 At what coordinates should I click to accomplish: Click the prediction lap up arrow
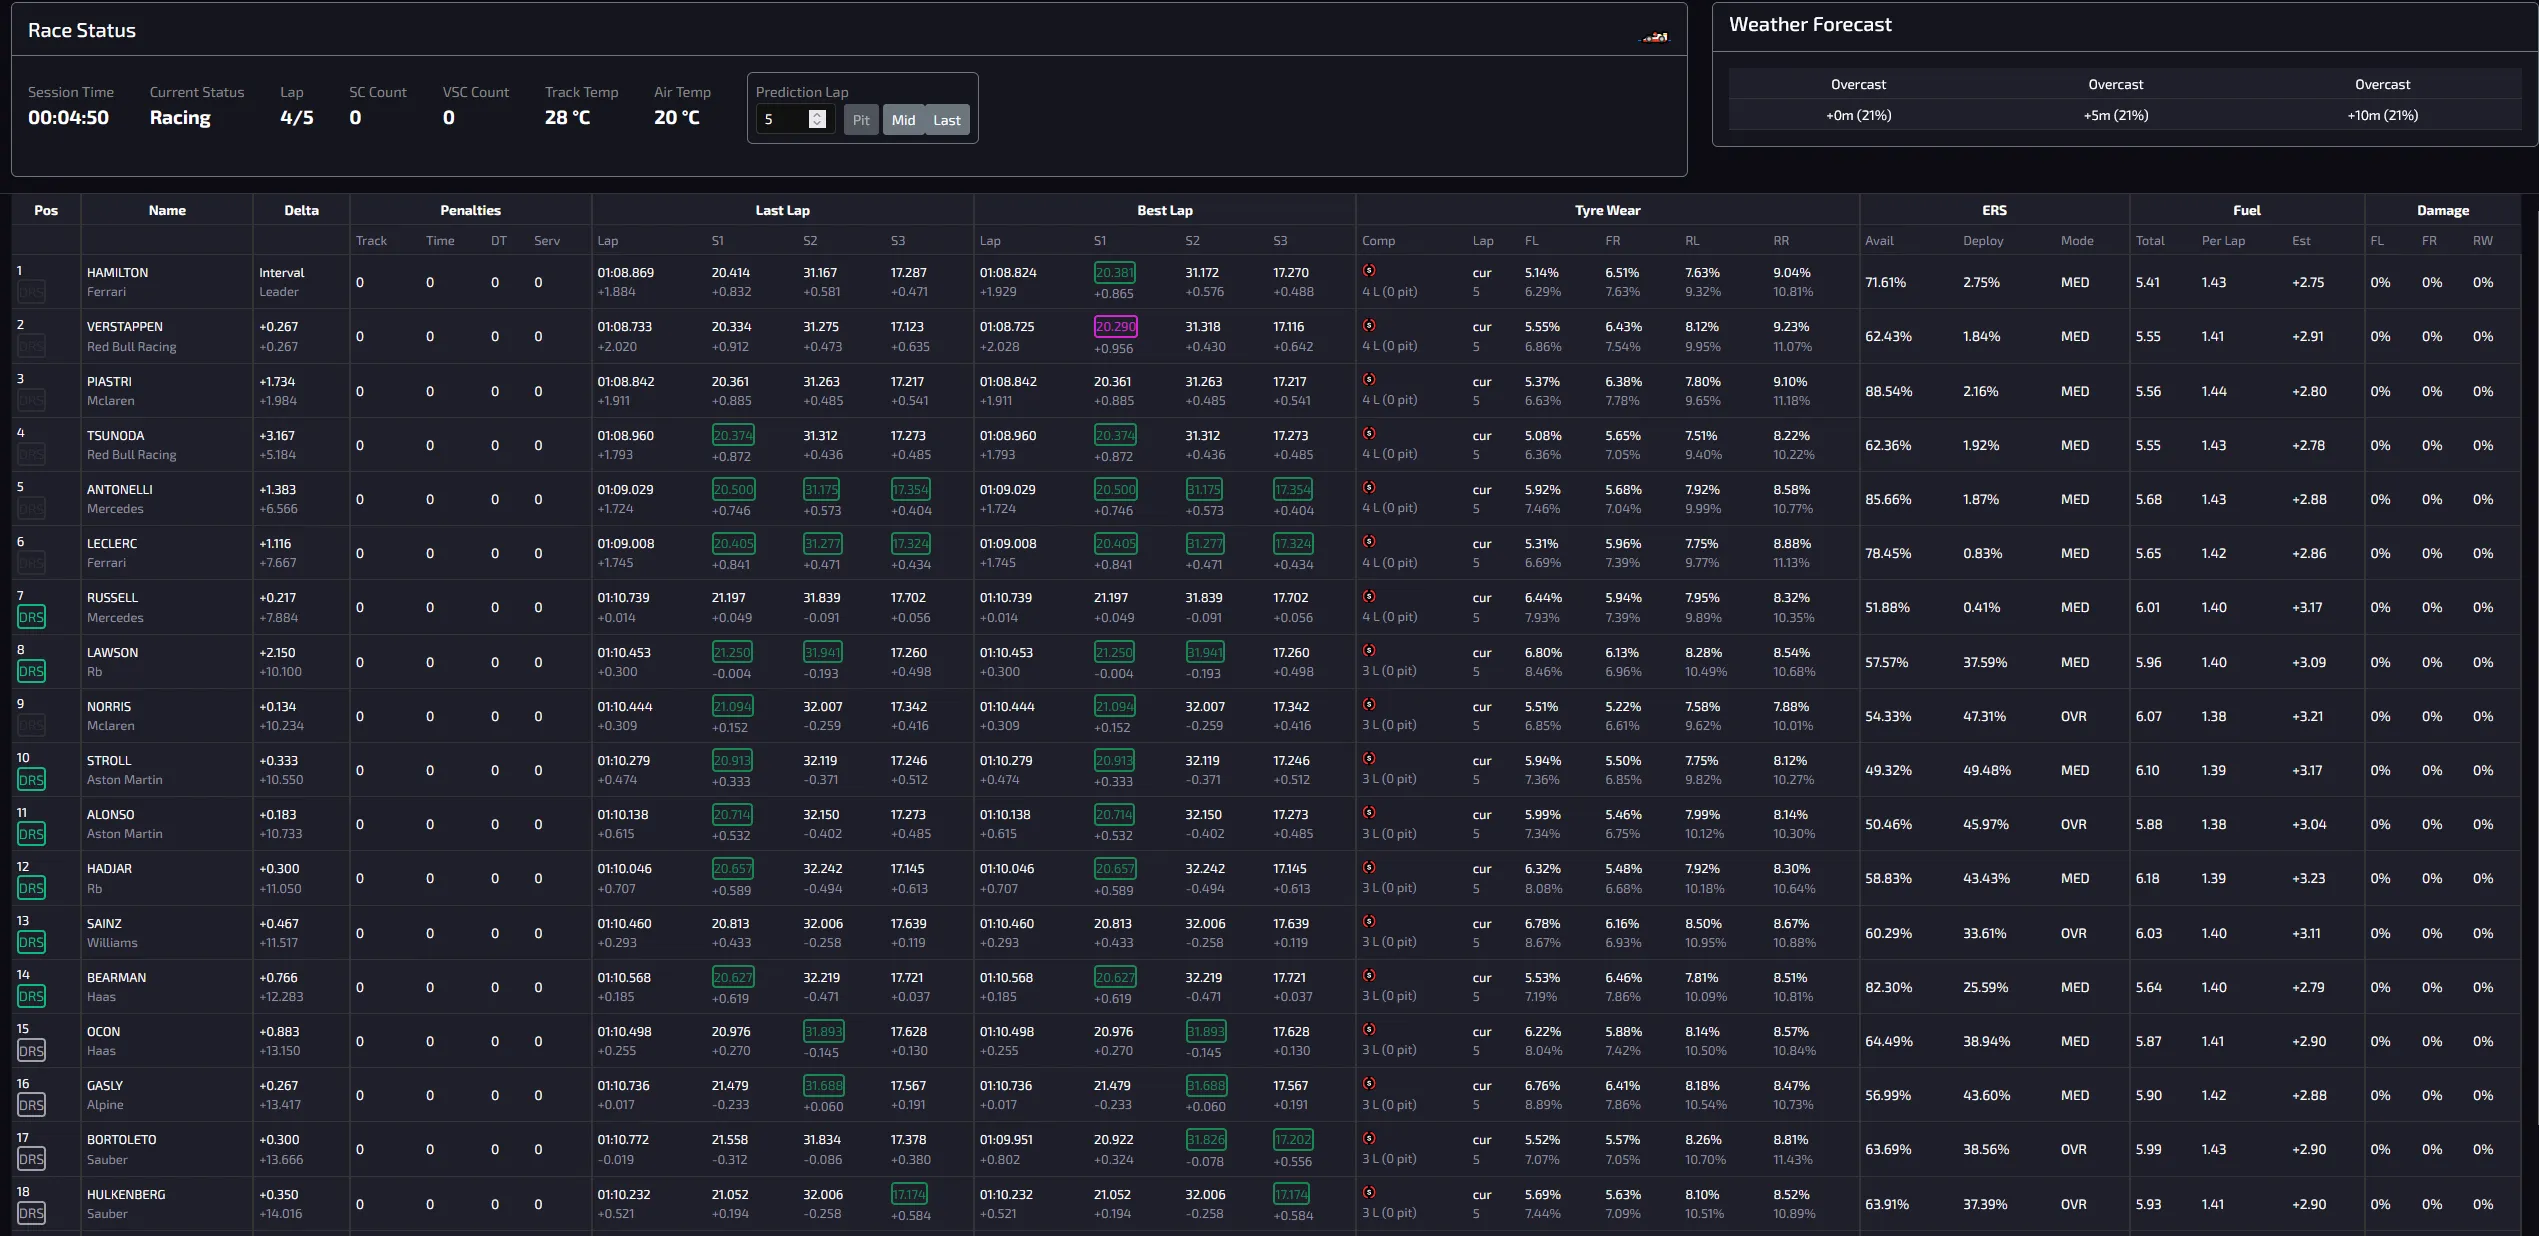coord(817,114)
